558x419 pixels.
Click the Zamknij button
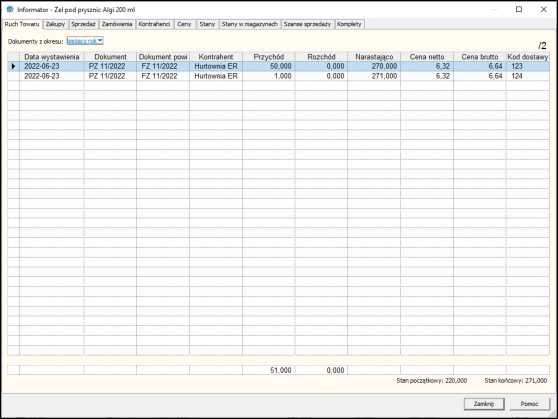[484, 404]
